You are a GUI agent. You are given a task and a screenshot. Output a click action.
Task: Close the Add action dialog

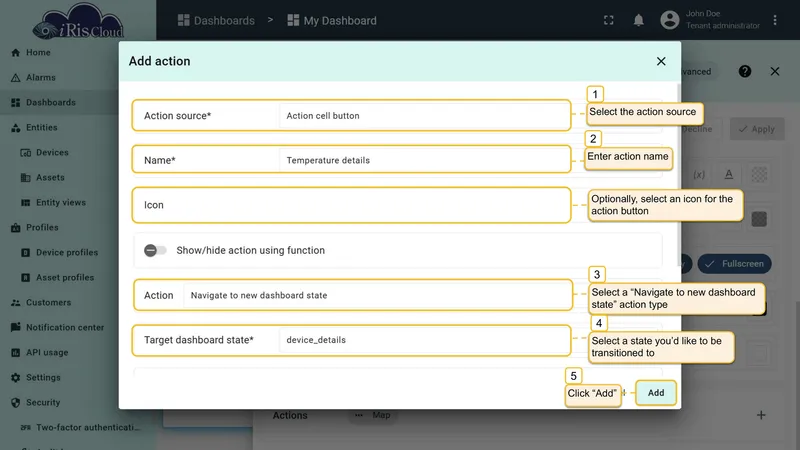tap(661, 61)
